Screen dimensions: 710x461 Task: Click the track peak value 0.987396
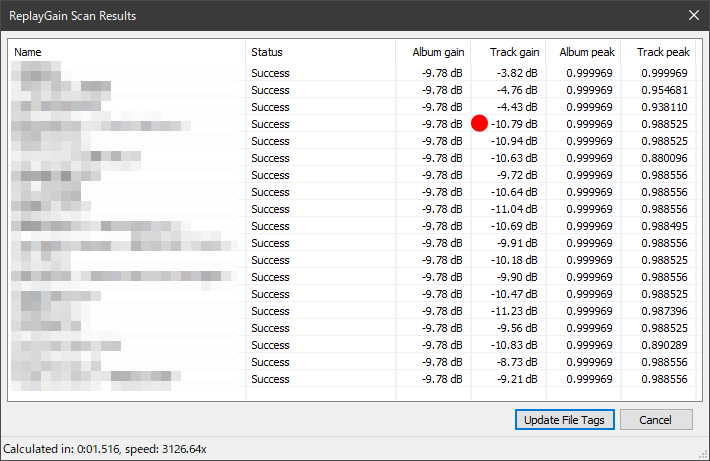[x=664, y=311]
